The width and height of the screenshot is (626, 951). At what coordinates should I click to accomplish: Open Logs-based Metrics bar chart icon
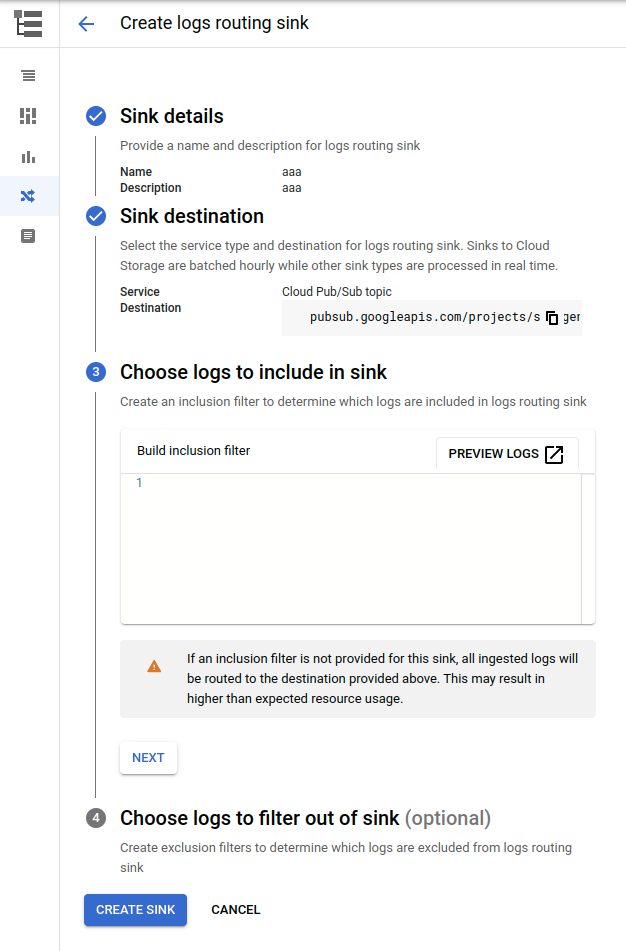tap(29, 157)
